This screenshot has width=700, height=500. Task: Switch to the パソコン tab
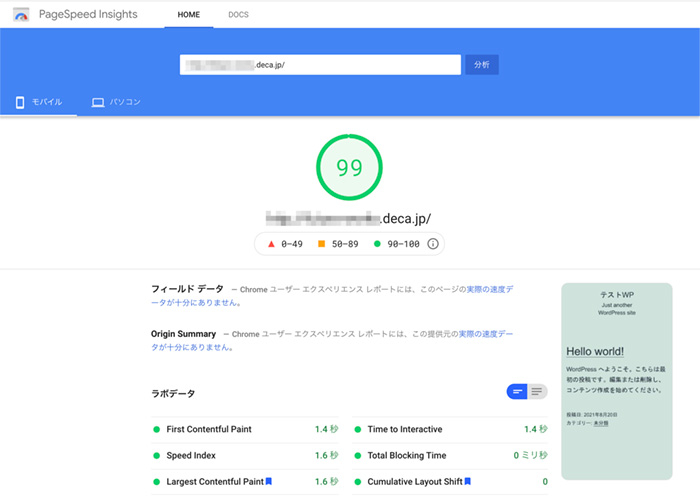point(116,102)
